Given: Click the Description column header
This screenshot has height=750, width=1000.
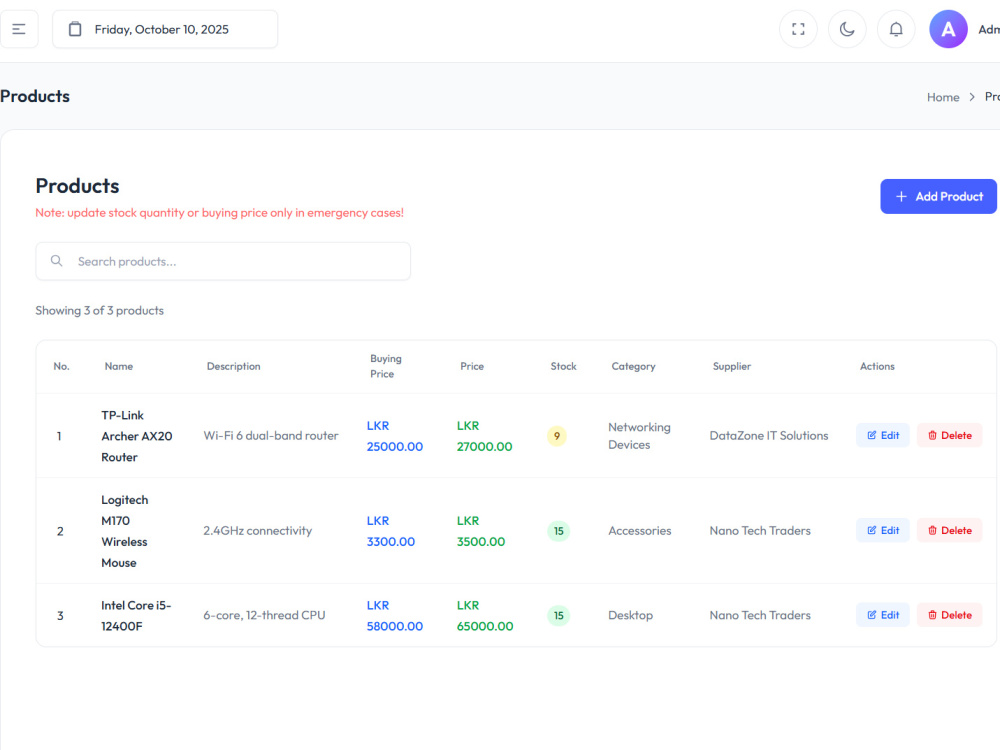Looking at the screenshot, I should [233, 366].
